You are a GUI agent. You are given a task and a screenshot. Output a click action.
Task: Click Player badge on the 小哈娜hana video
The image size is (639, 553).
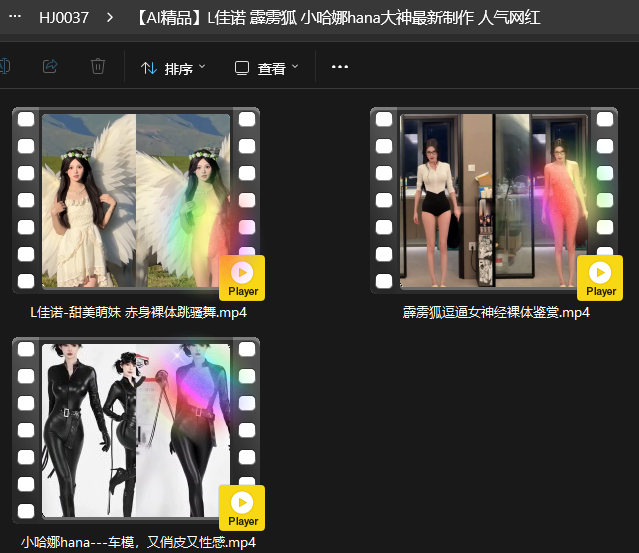click(x=242, y=508)
